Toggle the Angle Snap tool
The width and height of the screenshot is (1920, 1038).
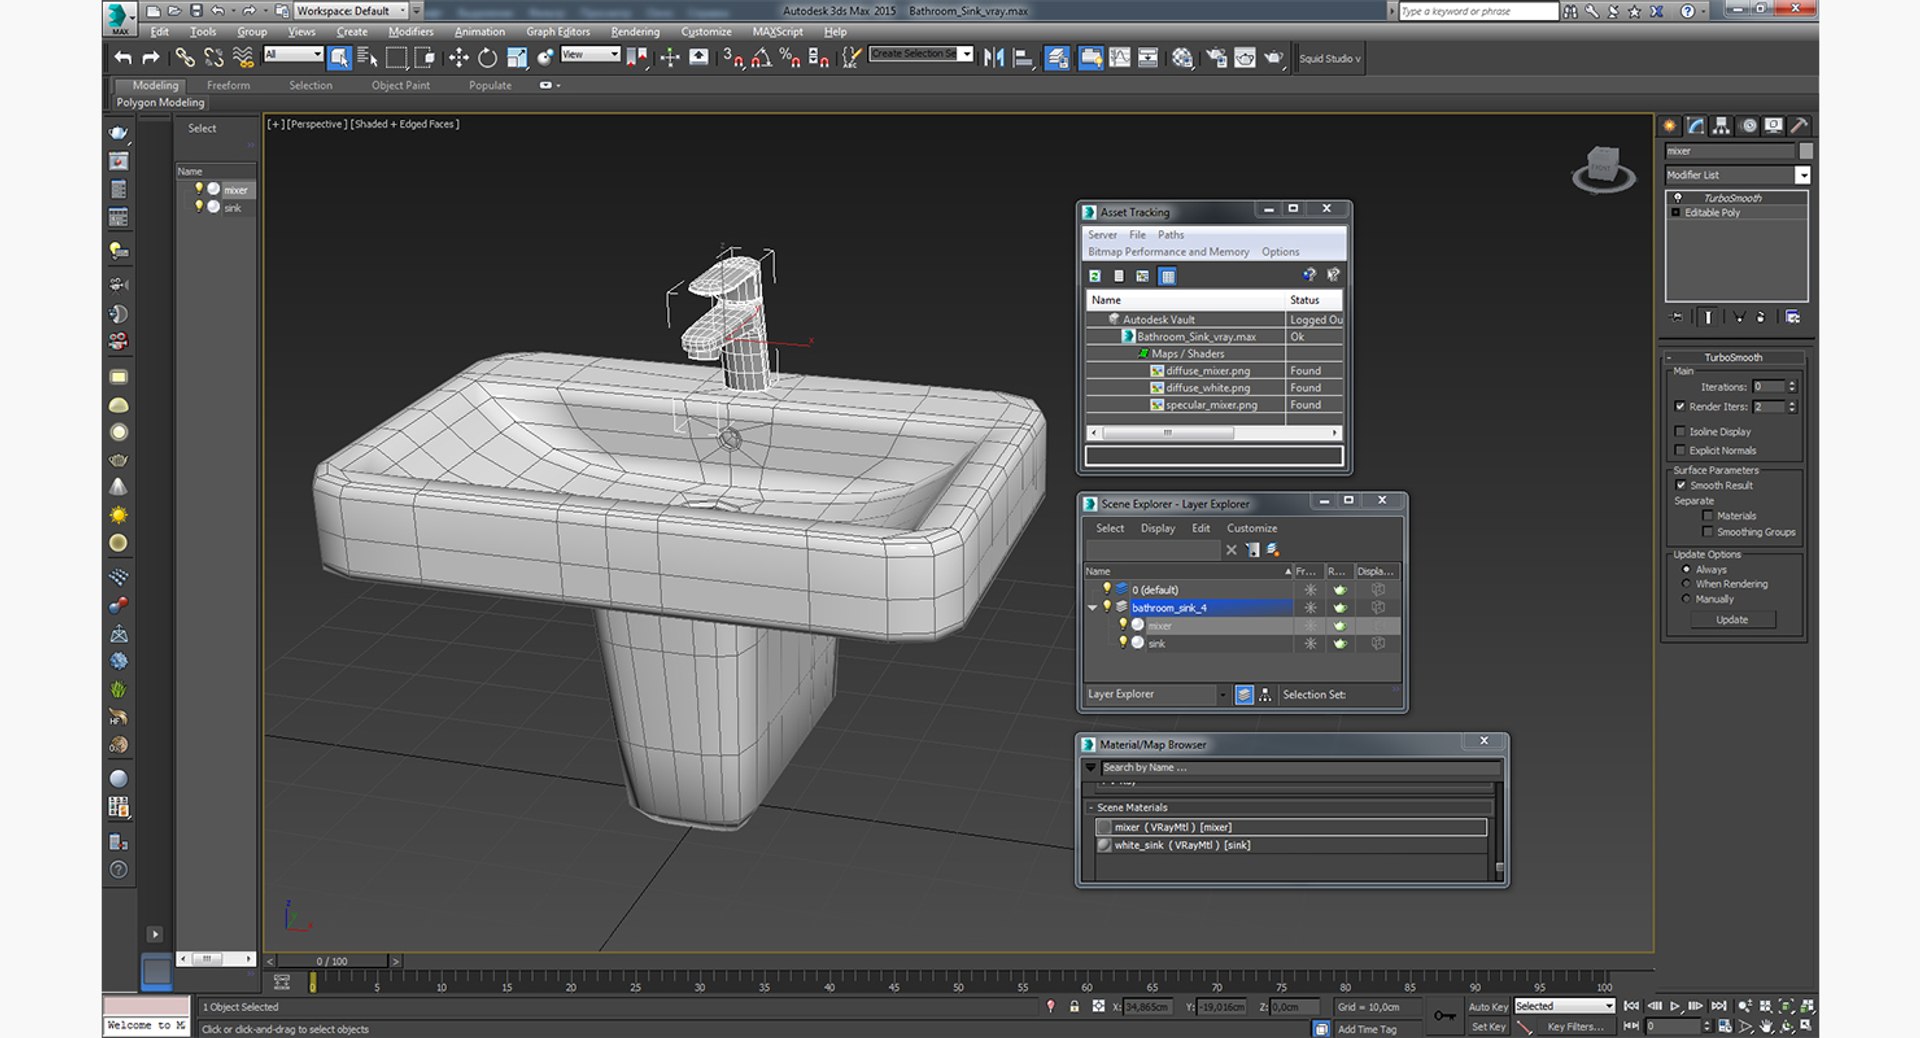click(760, 58)
